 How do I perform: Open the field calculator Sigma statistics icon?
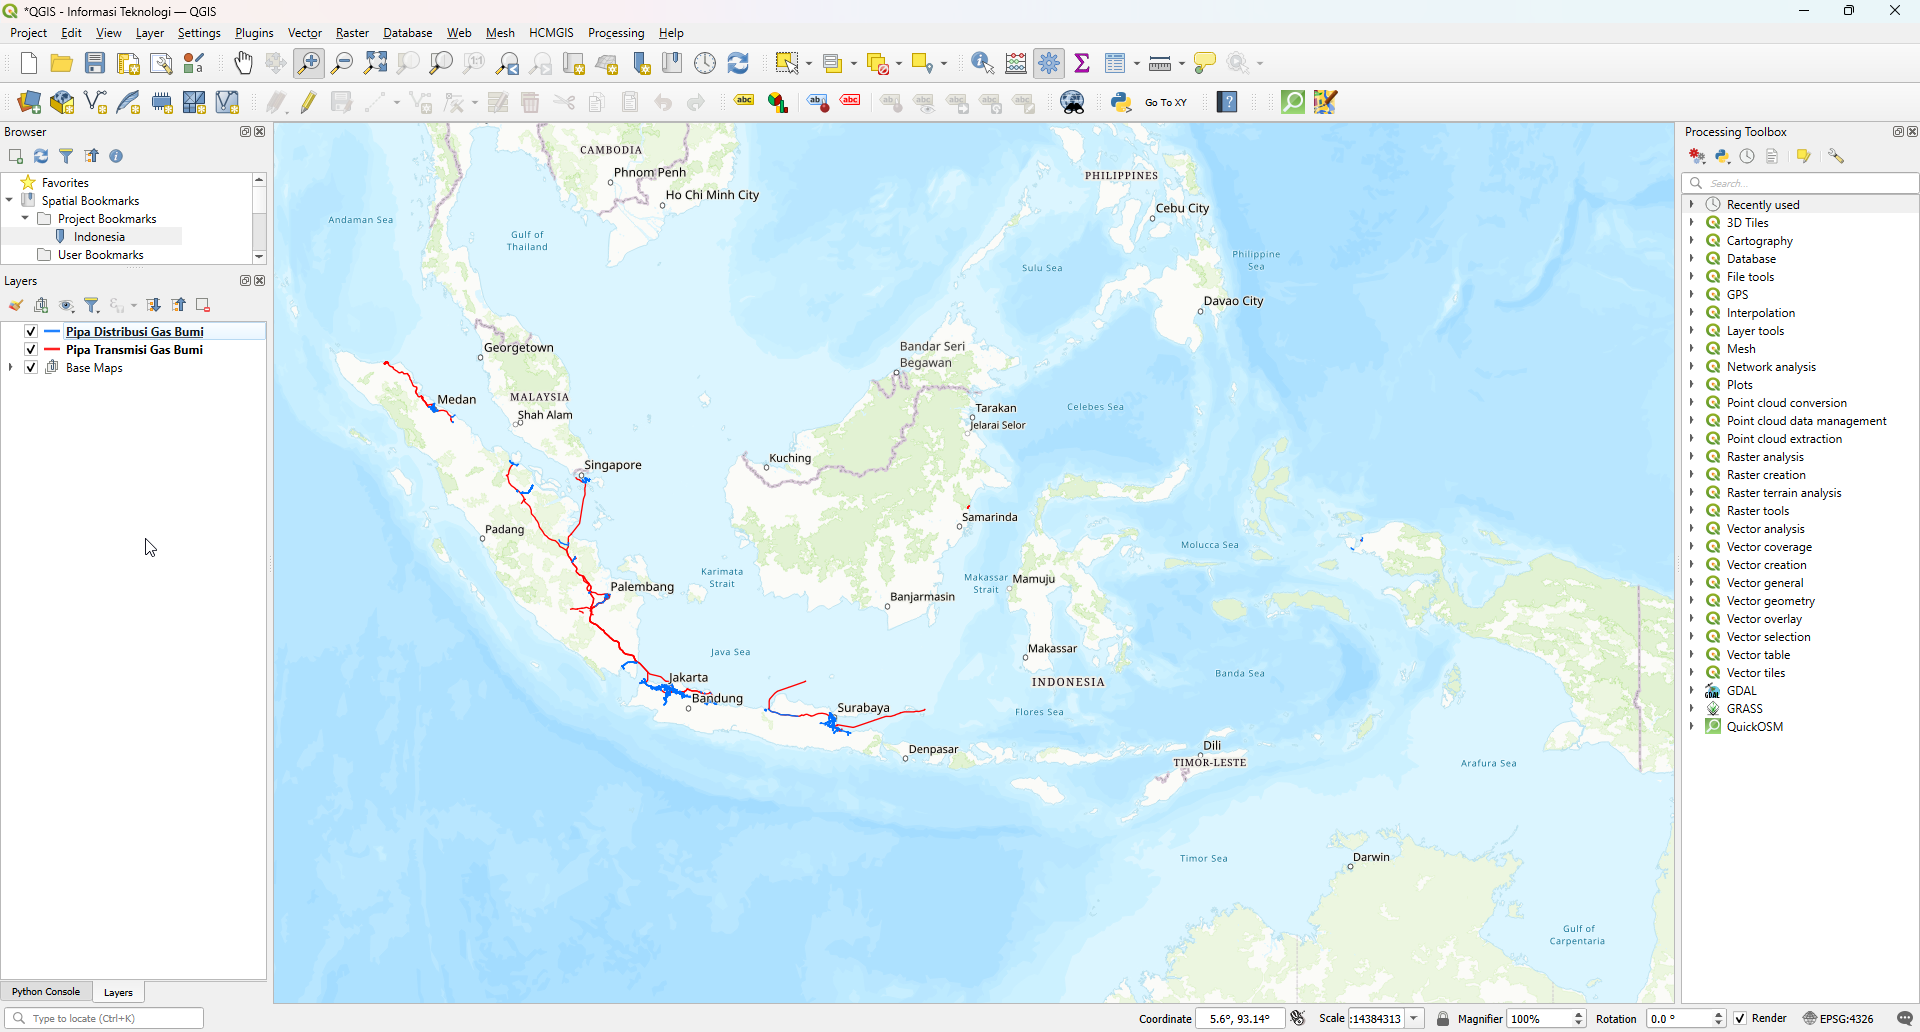click(1082, 63)
